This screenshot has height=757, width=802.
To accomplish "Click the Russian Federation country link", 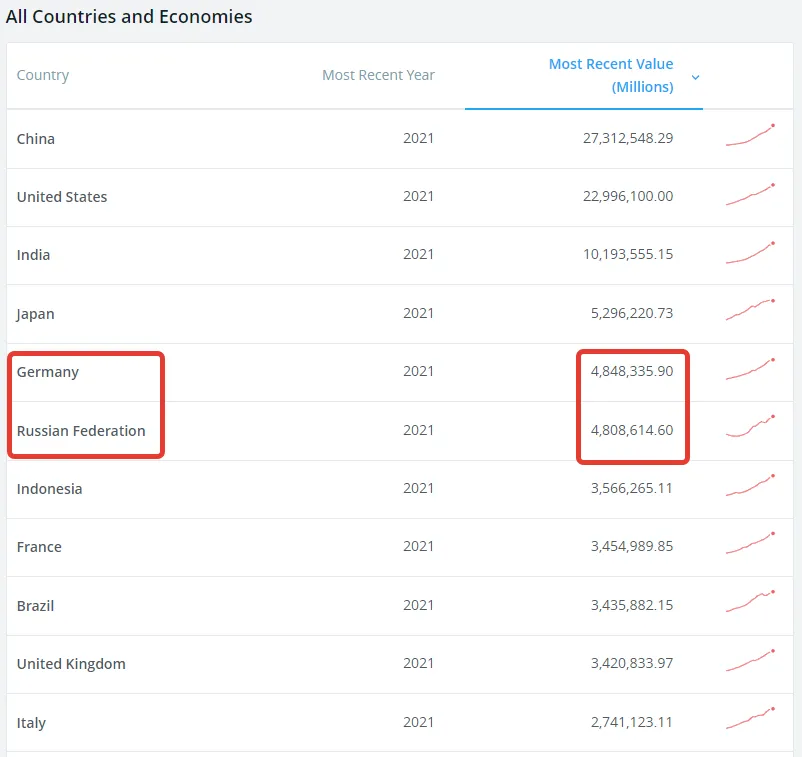I will pos(81,431).
